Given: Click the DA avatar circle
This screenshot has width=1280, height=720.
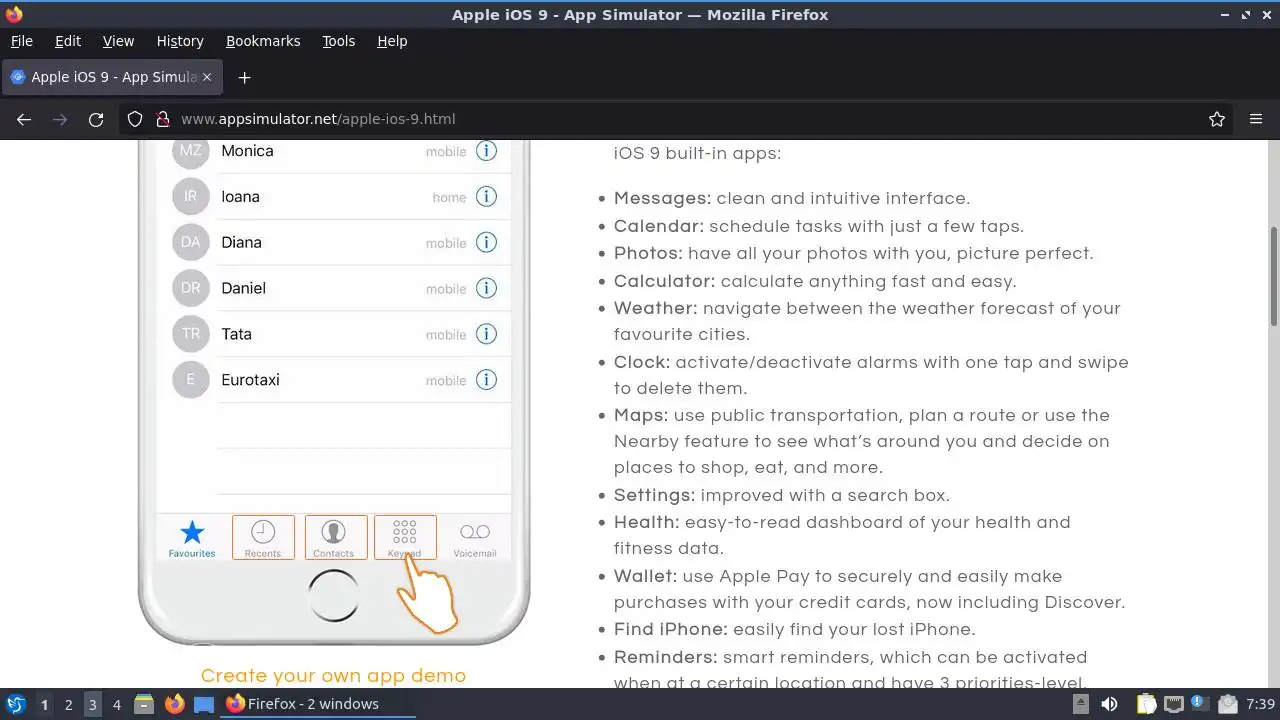Looking at the screenshot, I should click(190, 242).
